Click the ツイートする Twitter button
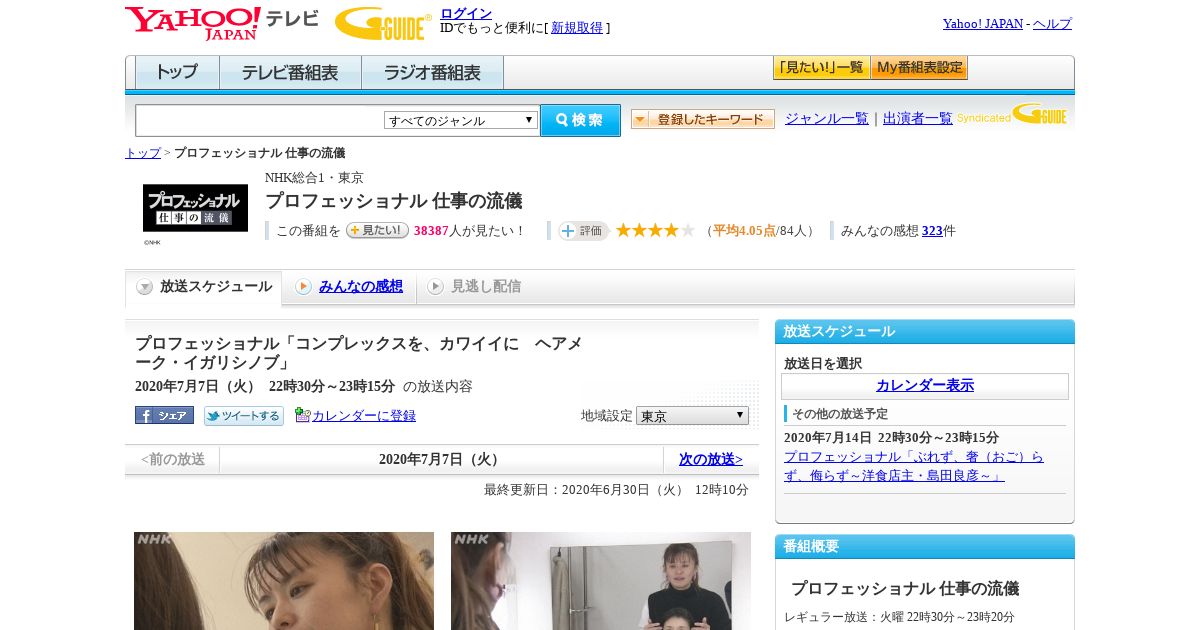 pyautogui.click(x=243, y=415)
